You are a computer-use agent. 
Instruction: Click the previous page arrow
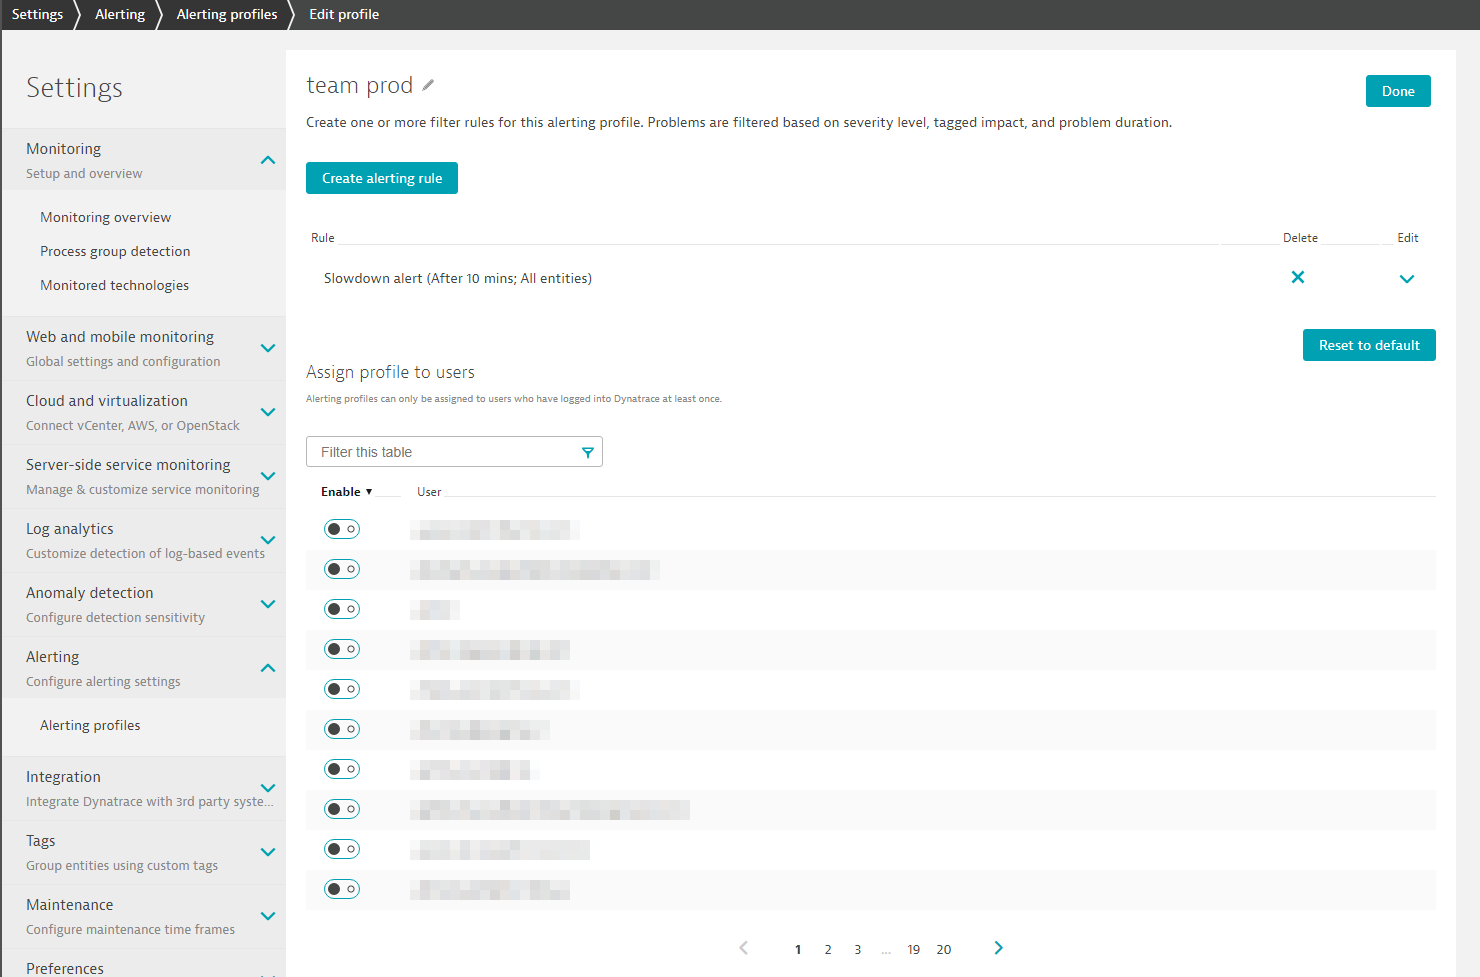pyautogui.click(x=743, y=948)
